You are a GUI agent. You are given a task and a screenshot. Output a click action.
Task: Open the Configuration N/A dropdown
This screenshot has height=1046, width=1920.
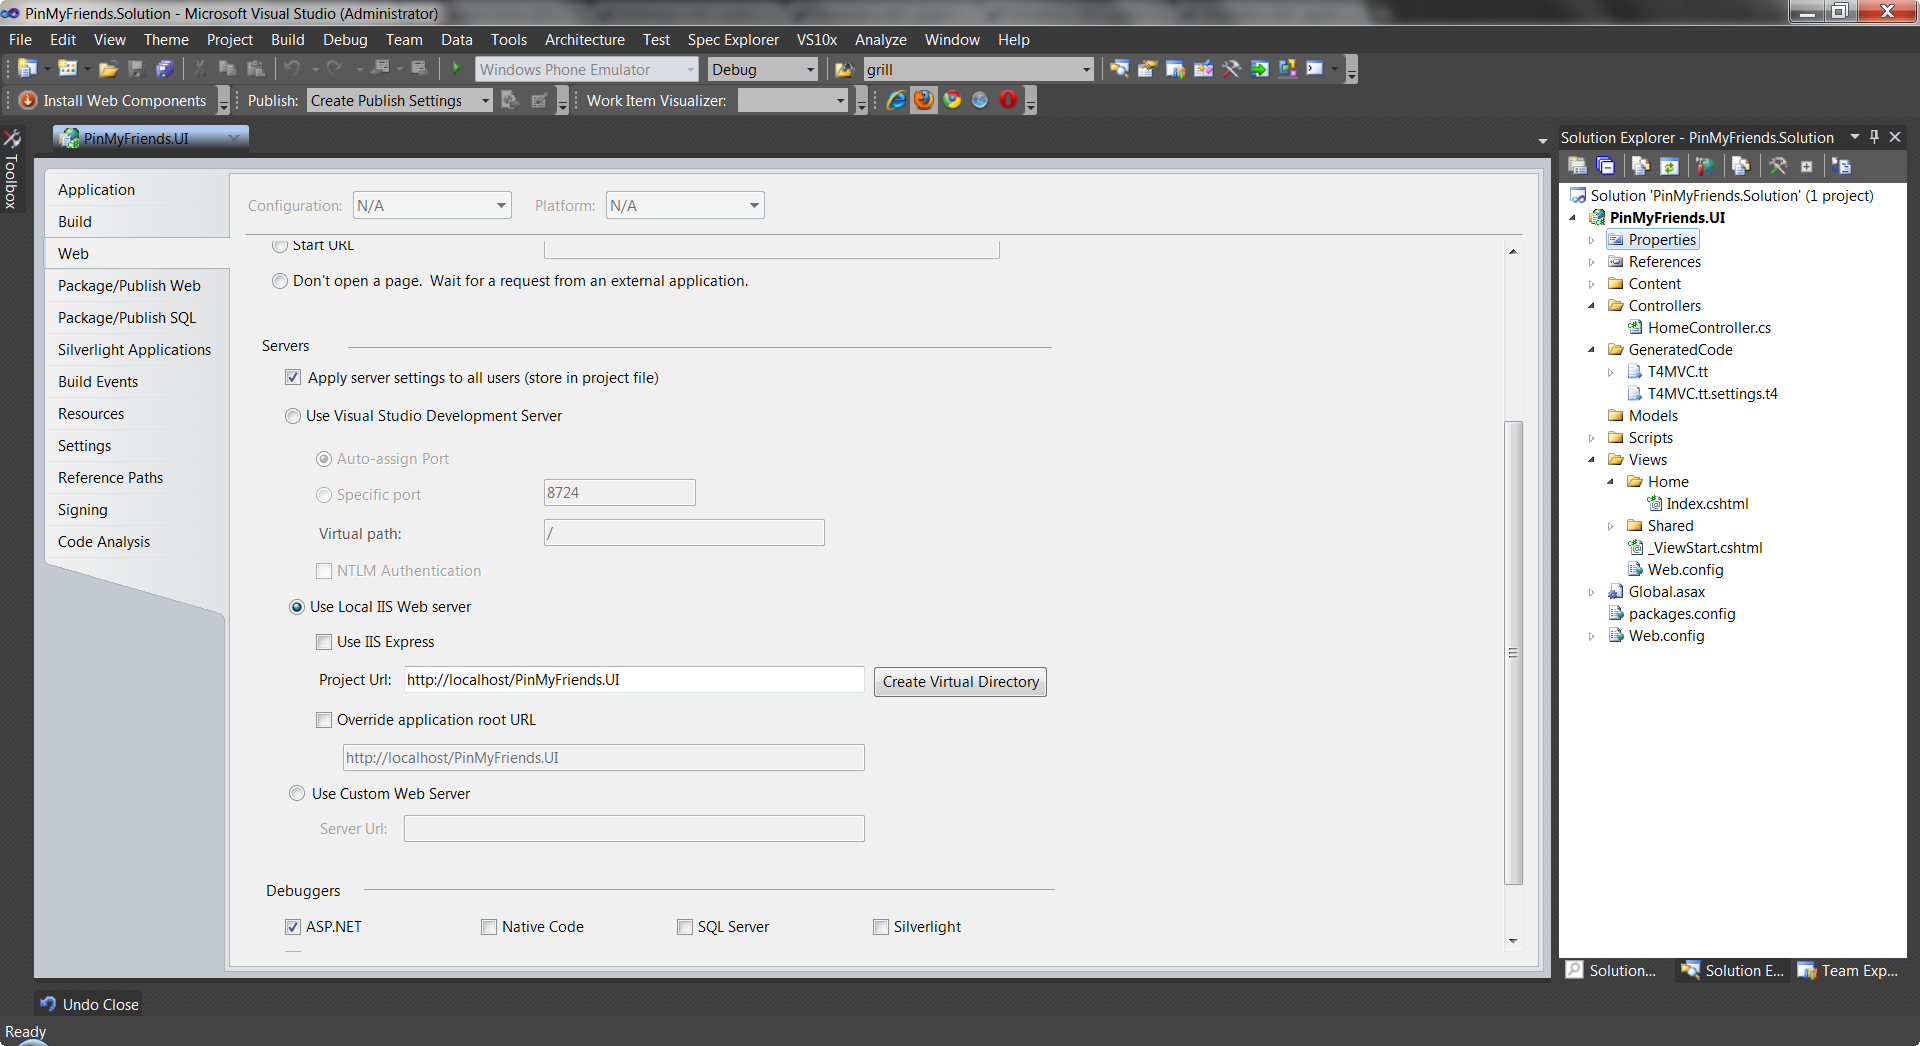pos(432,205)
